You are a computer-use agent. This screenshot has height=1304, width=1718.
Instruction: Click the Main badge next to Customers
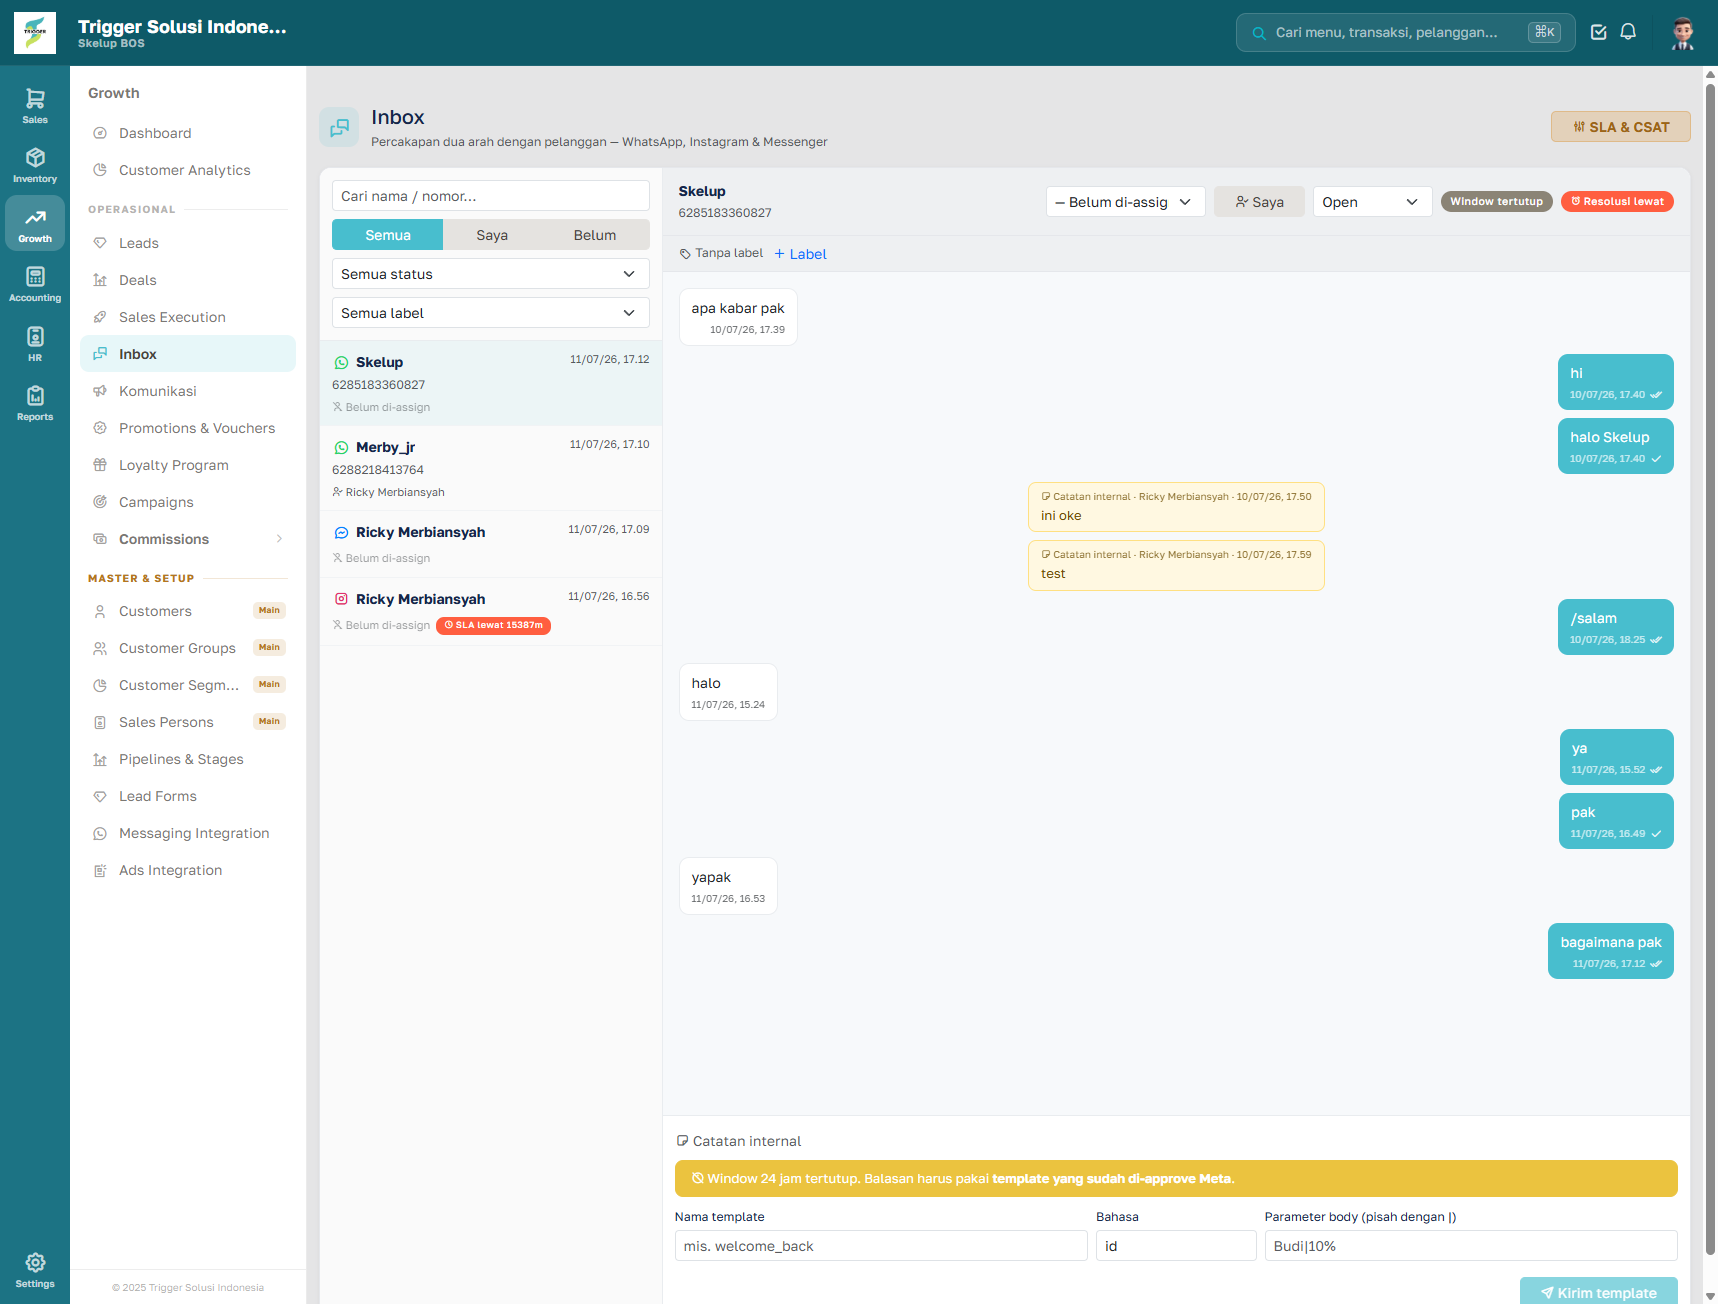click(269, 610)
